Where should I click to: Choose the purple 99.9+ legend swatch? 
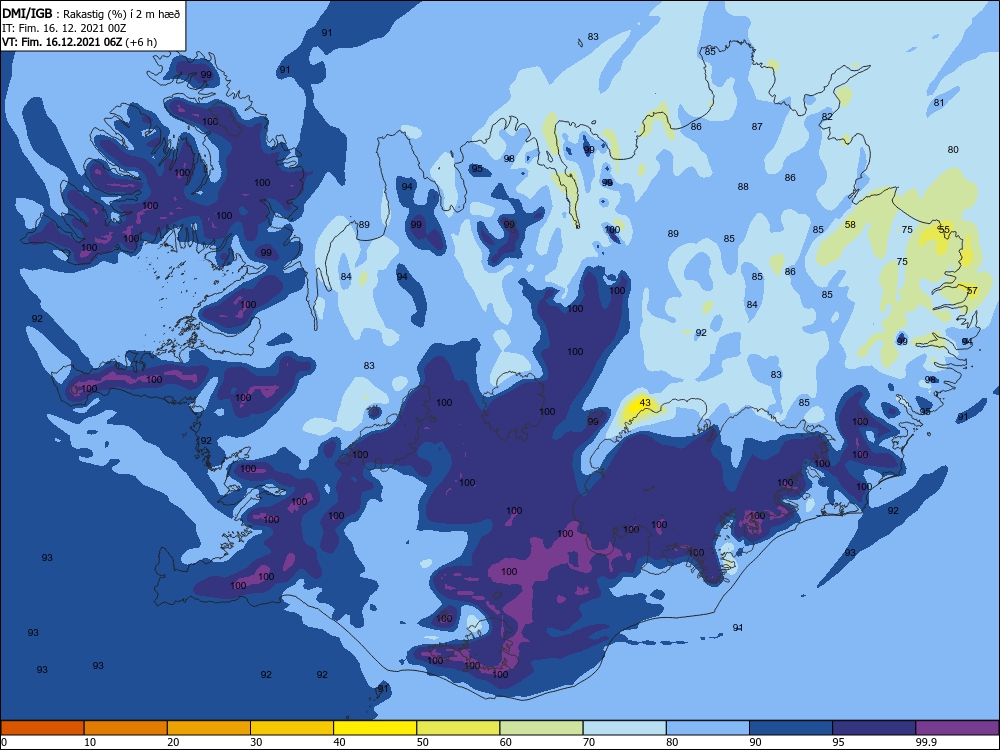[x=957, y=728]
